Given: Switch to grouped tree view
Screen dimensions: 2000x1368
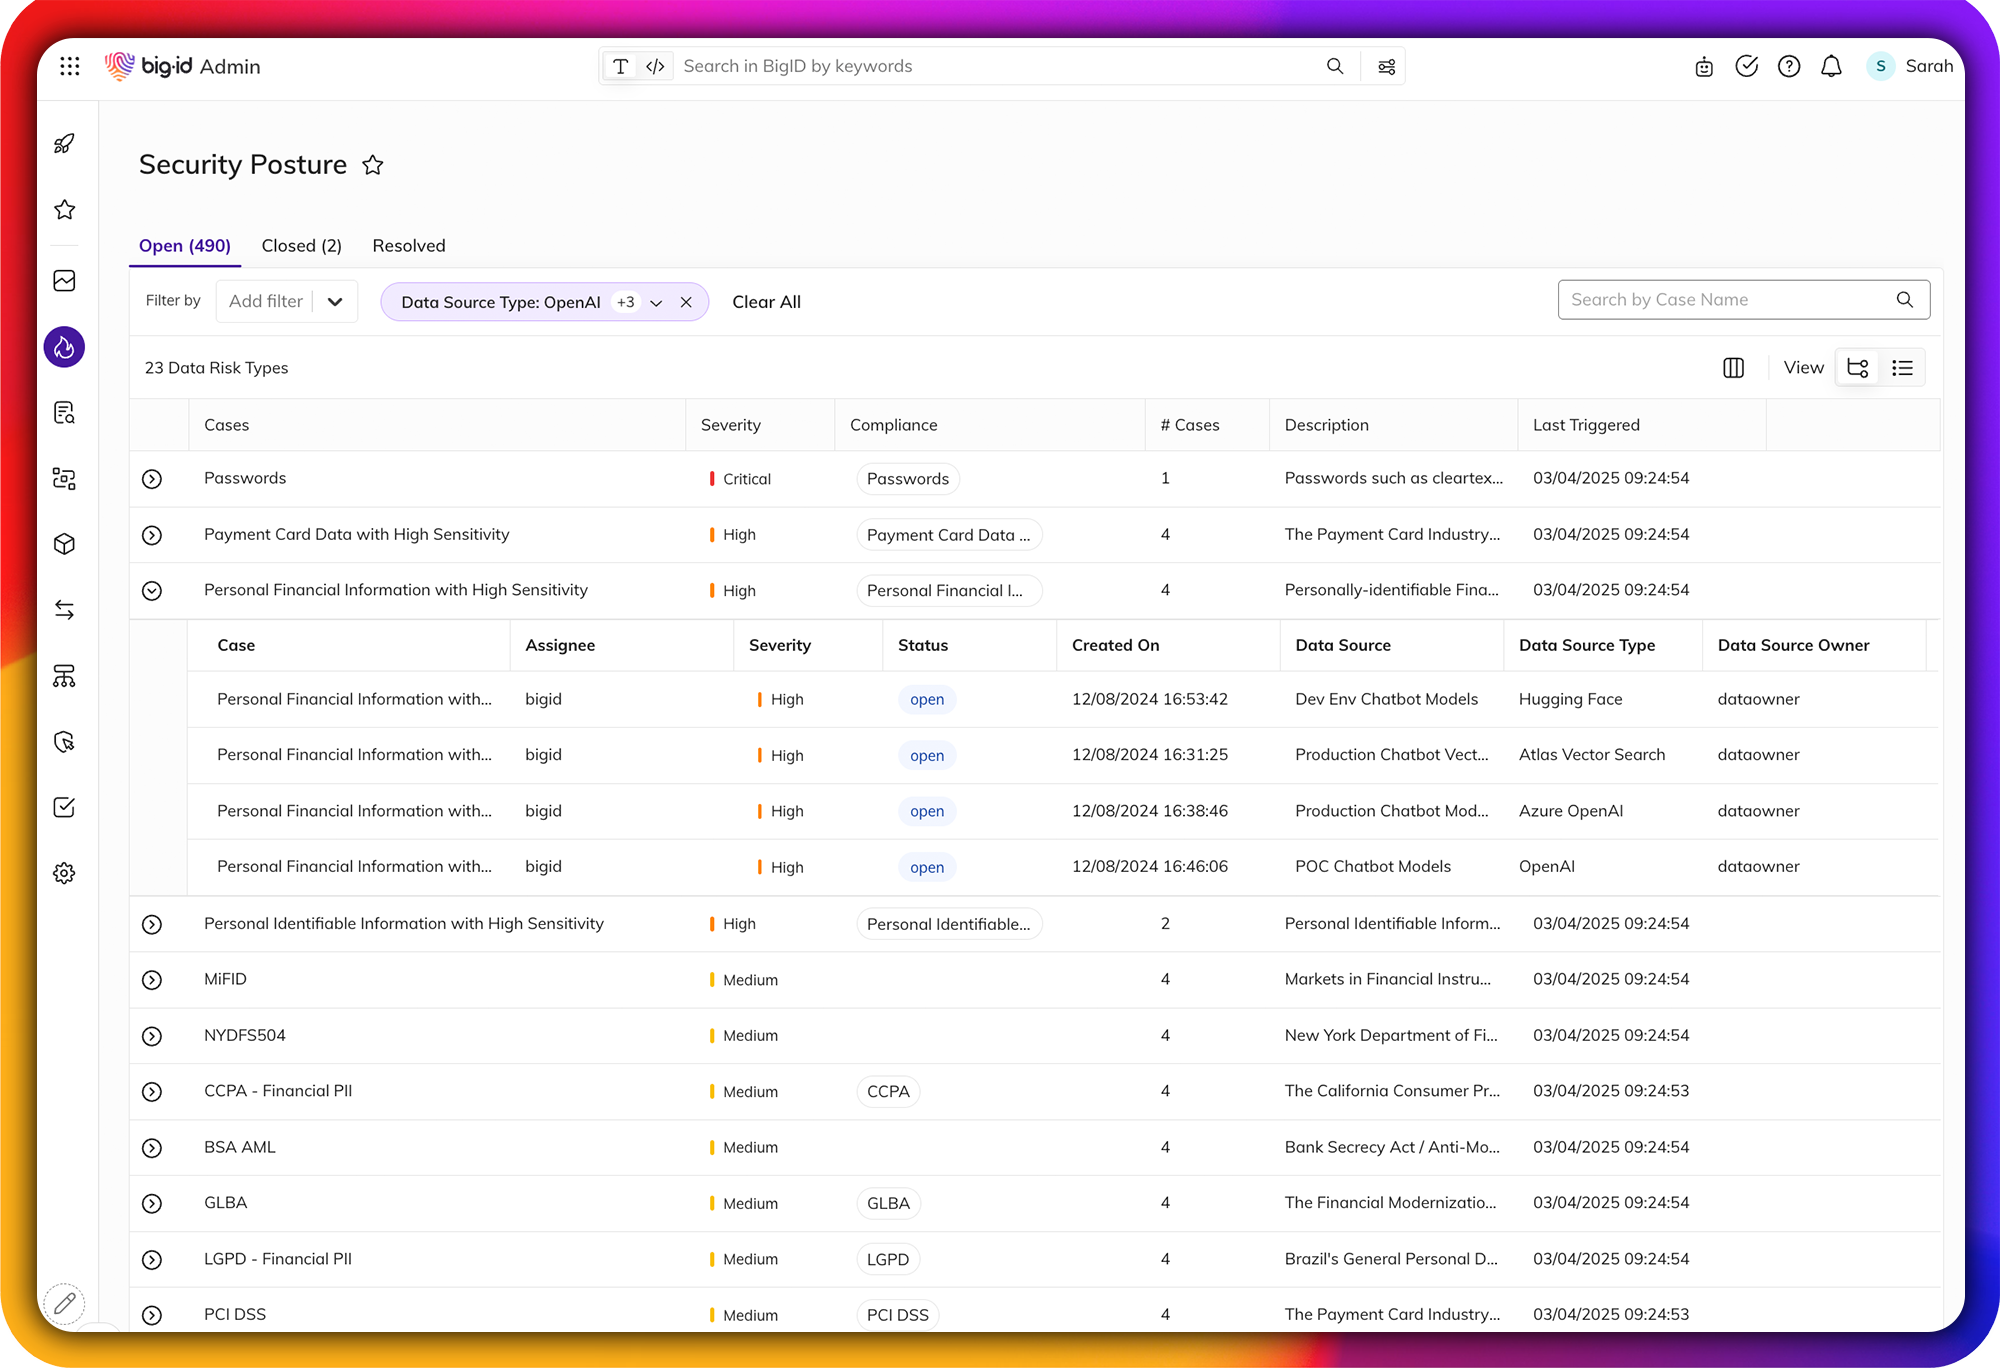Looking at the screenshot, I should (x=1858, y=368).
